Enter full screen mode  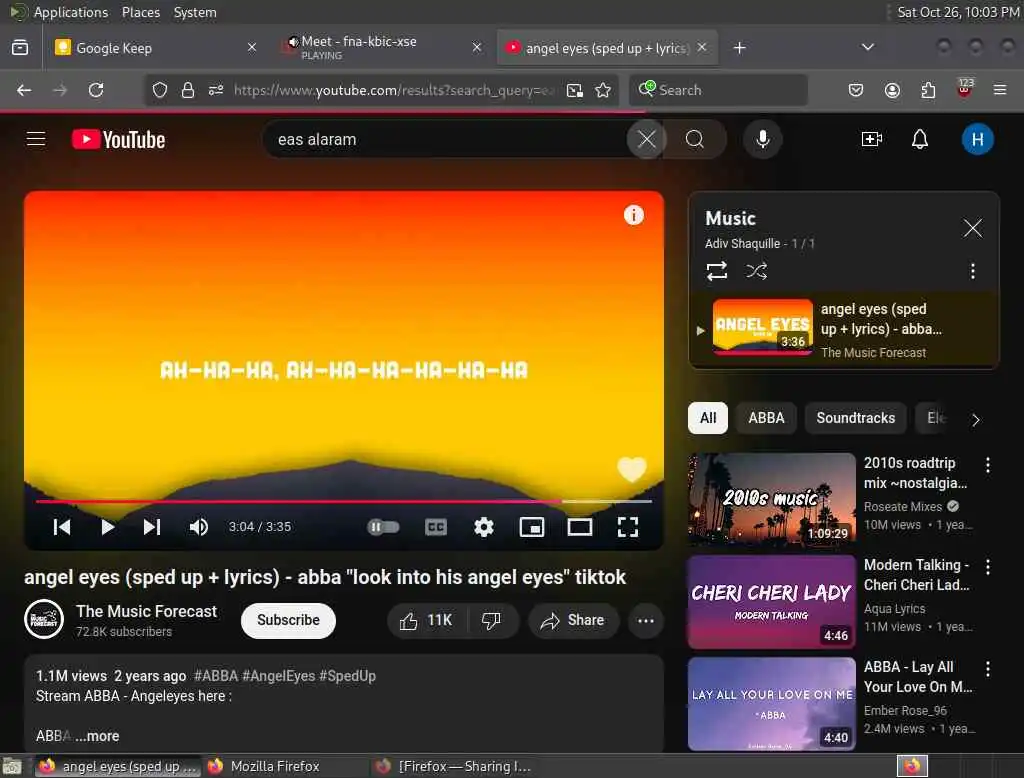click(x=628, y=527)
